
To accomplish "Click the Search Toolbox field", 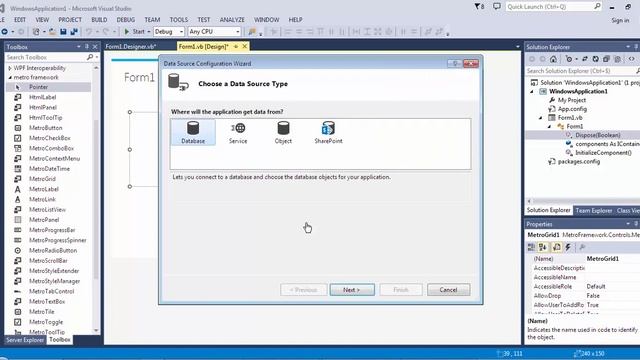I will tap(49, 57).
